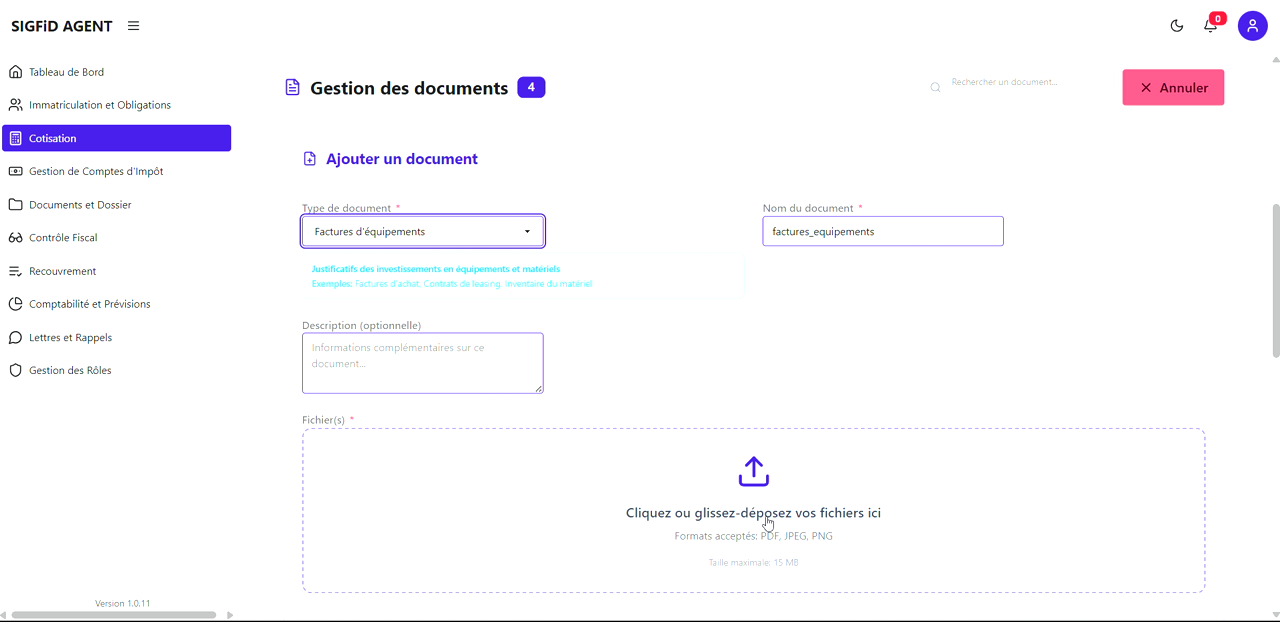Image resolution: width=1280 pixels, height=622 pixels.
Task: Select the Contrôle Fiscal glasses icon
Action: tap(14, 237)
